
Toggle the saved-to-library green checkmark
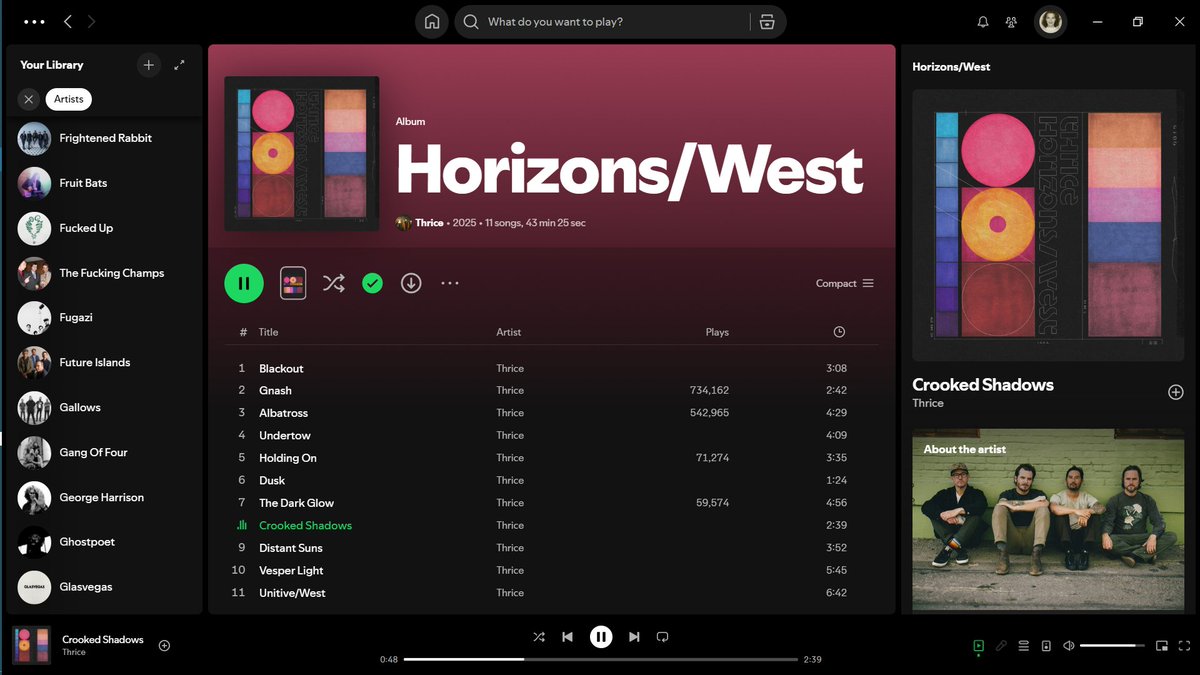pyautogui.click(x=372, y=284)
